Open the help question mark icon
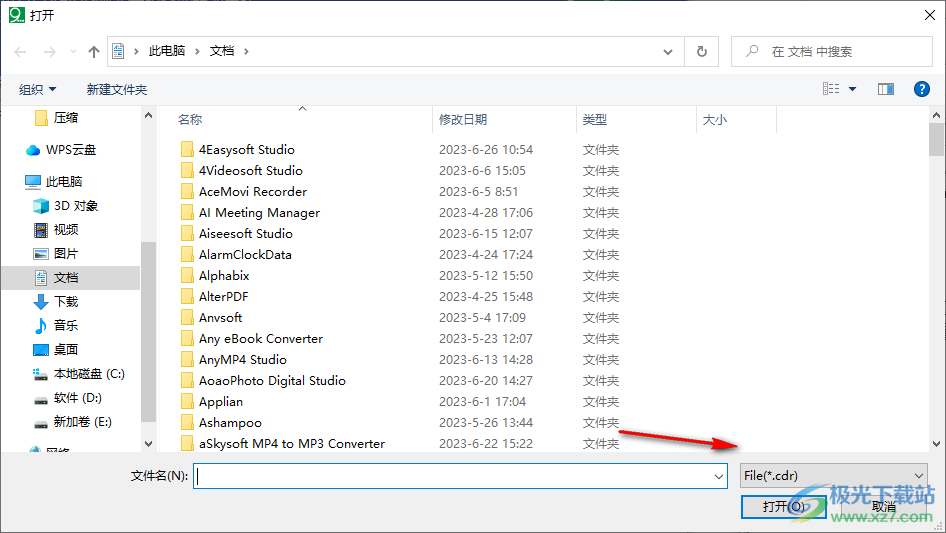Screen dimensions: 946x533 click(x=921, y=89)
